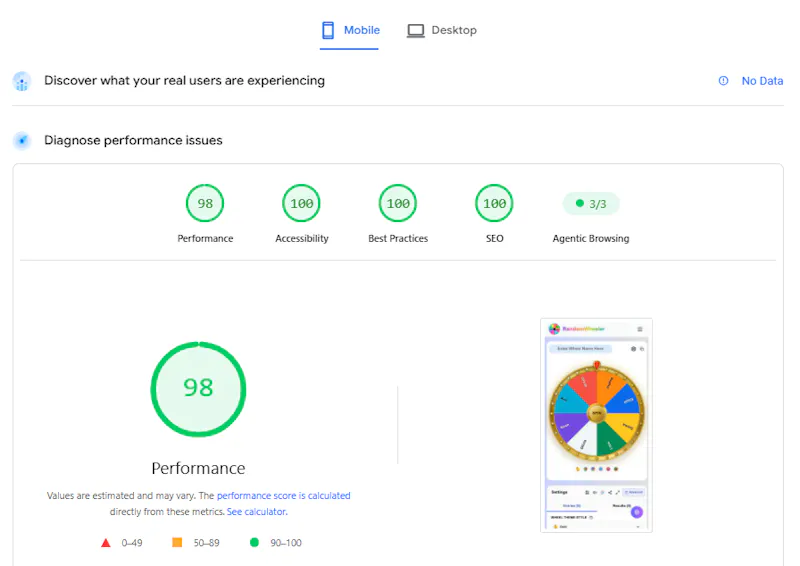The image size is (800, 566).
Task: Click the 0–49 legend text
Action: pyautogui.click(x=132, y=543)
